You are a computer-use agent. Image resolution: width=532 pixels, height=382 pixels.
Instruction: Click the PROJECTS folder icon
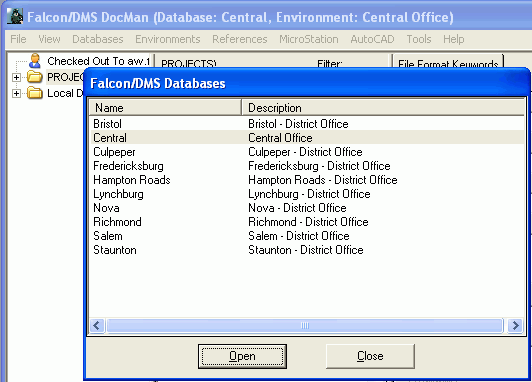35,77
